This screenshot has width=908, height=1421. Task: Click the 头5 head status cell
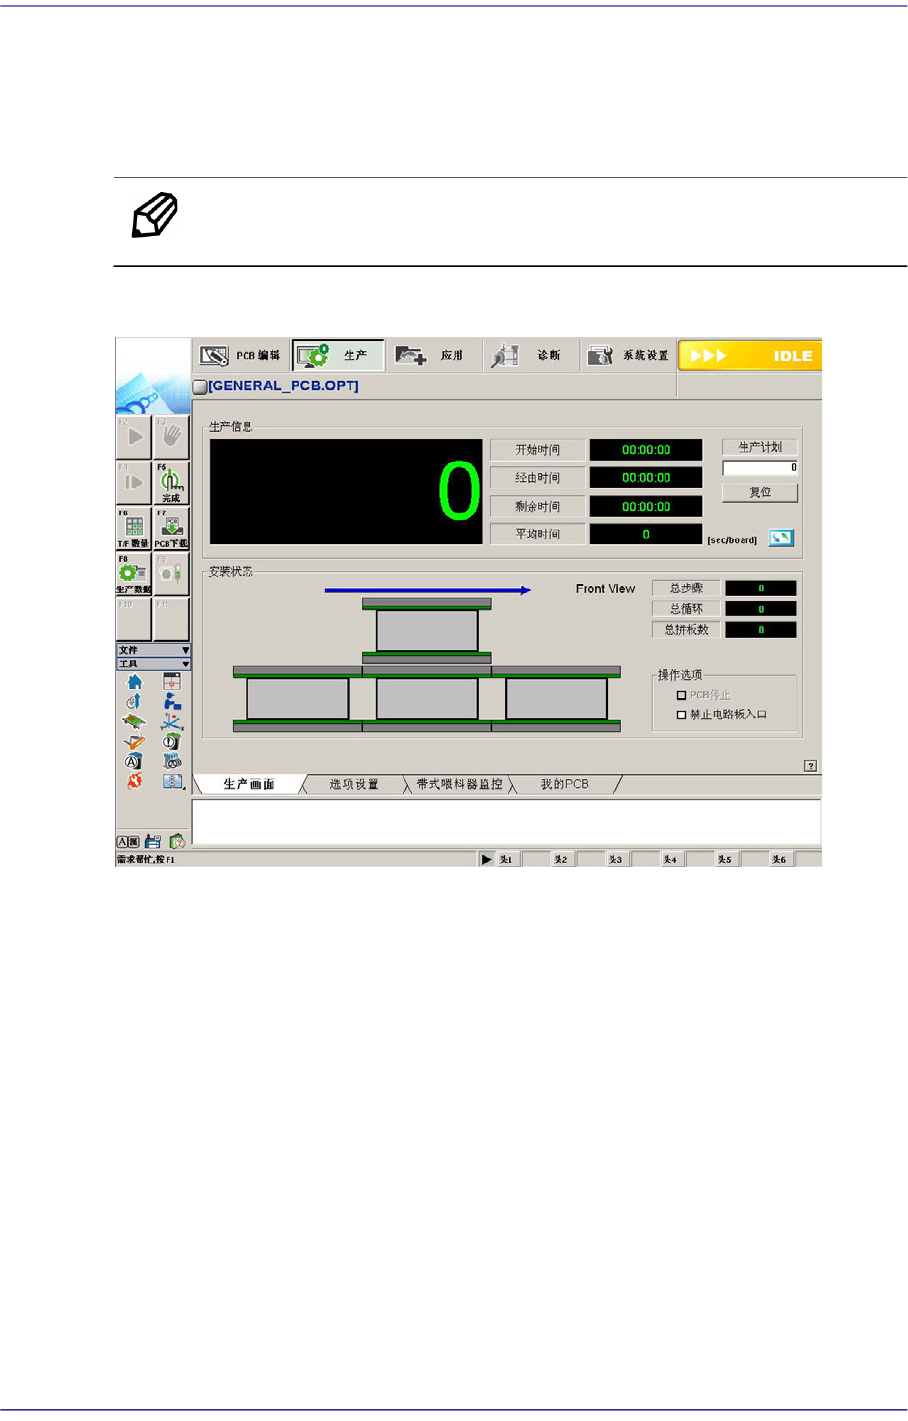click(725, 859)
